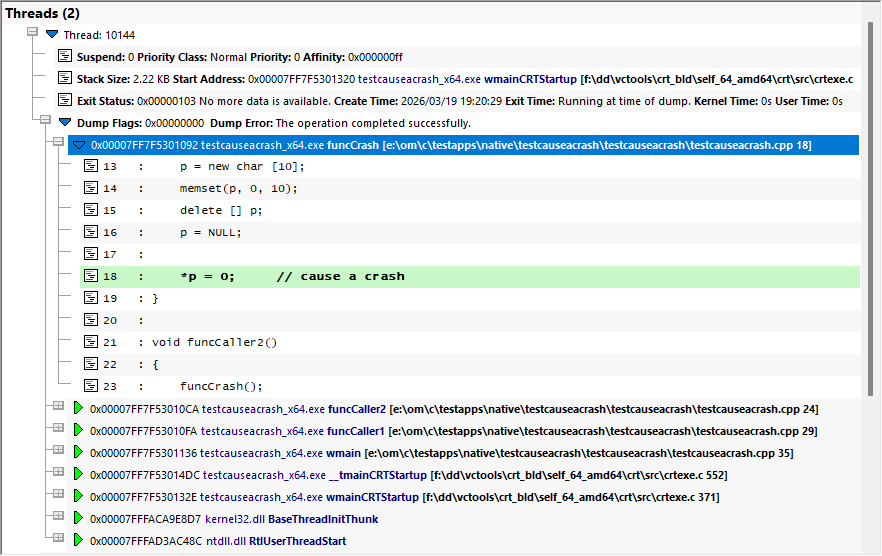Click the address 0x00007FF7F5301136
This screenshot has height=556, width=882.
143,453
